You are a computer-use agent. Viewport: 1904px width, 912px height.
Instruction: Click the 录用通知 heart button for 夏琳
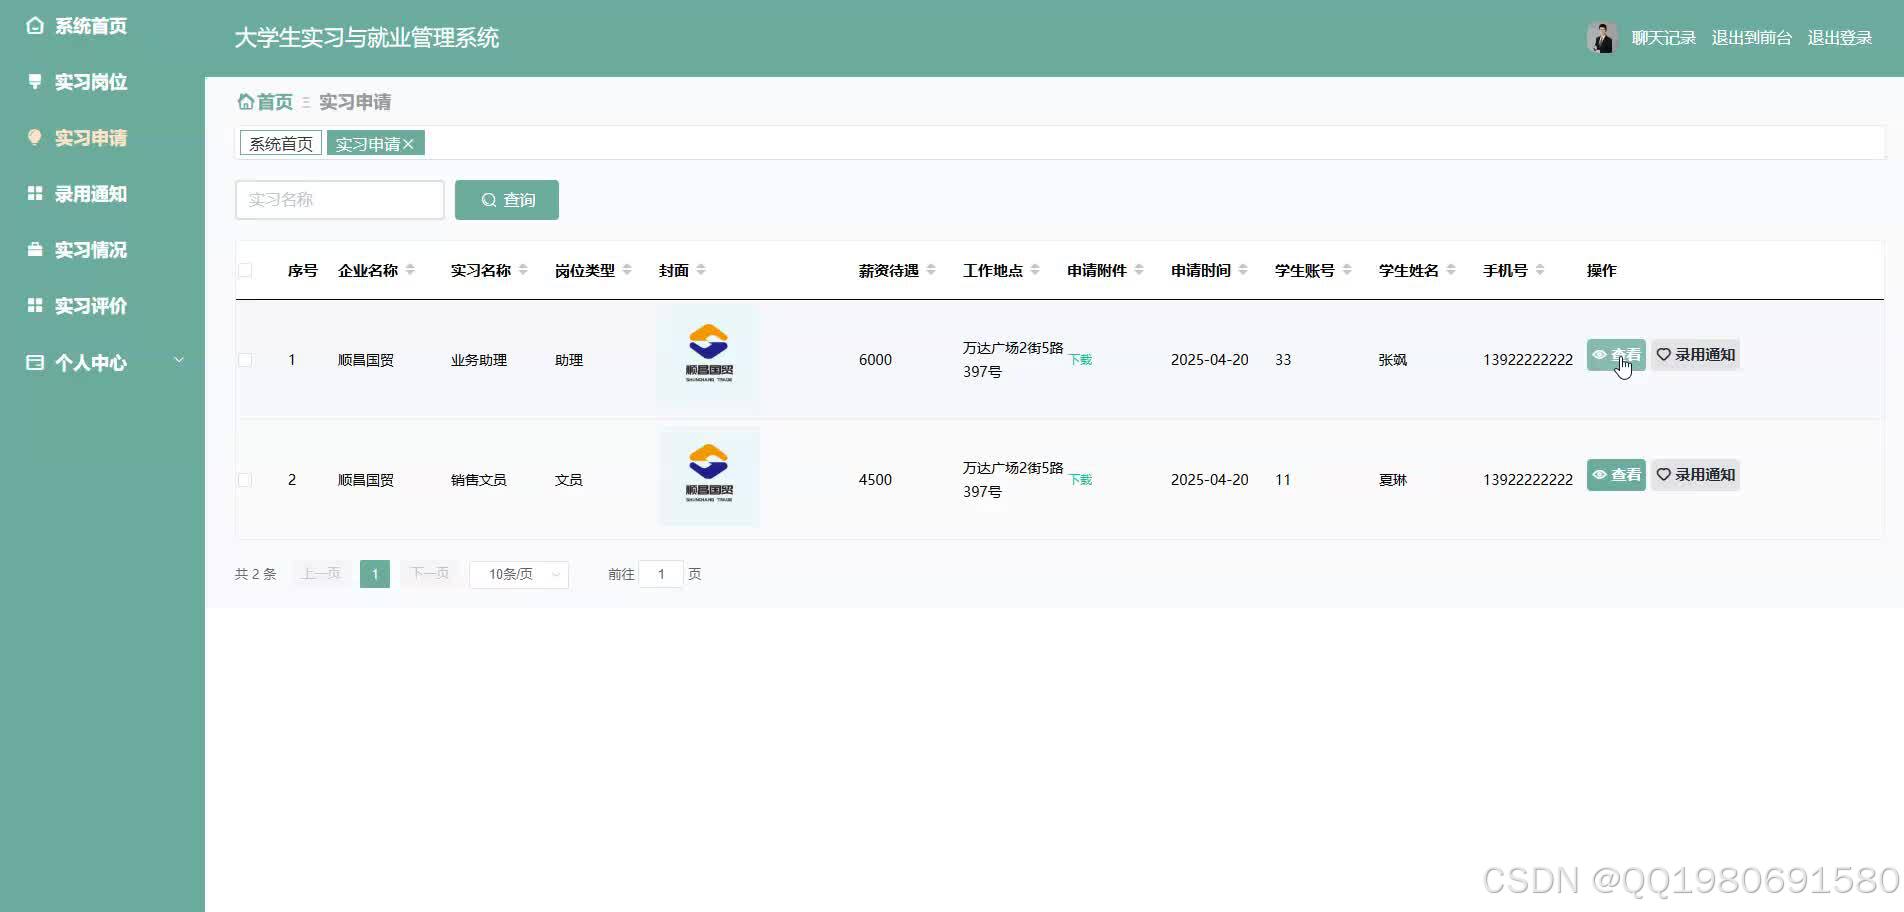[x=1695, y=474]
